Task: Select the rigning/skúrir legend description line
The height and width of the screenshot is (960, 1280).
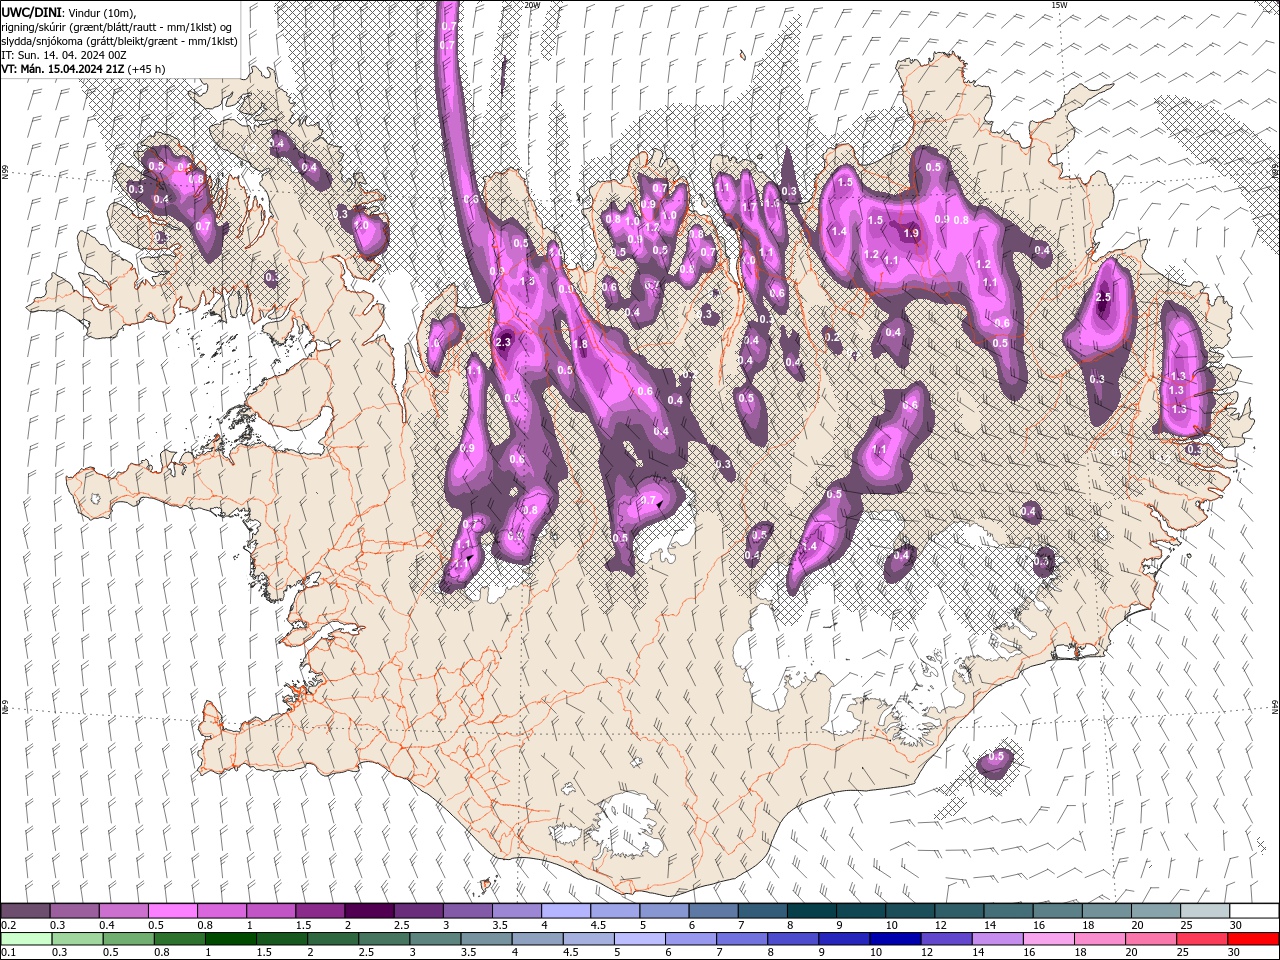Action: click(117, 26)
